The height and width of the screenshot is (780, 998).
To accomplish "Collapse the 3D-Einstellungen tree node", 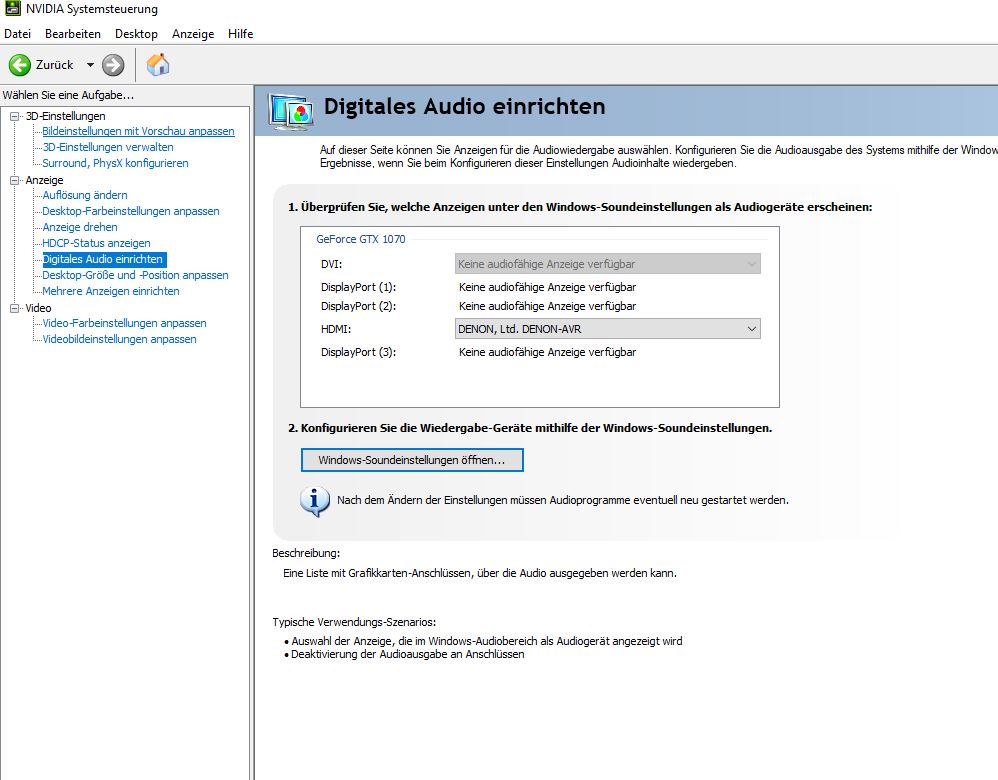I will pyautogui.click(x=14, y=117).
